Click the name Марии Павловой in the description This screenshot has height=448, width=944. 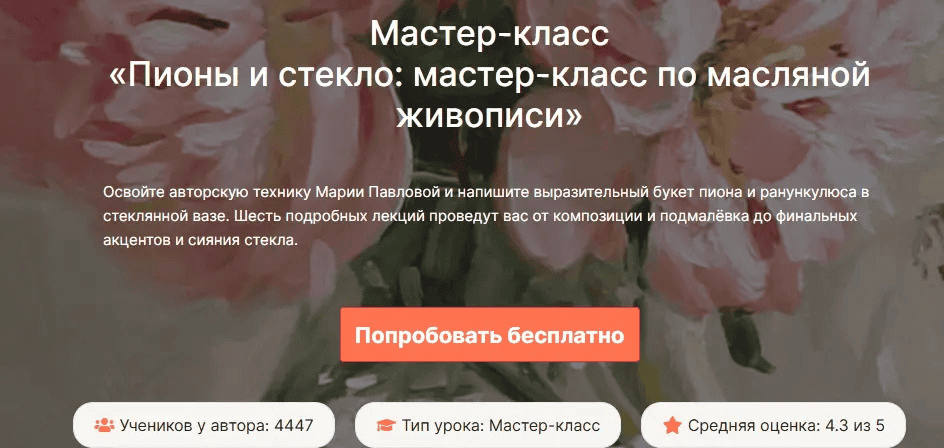380,192
